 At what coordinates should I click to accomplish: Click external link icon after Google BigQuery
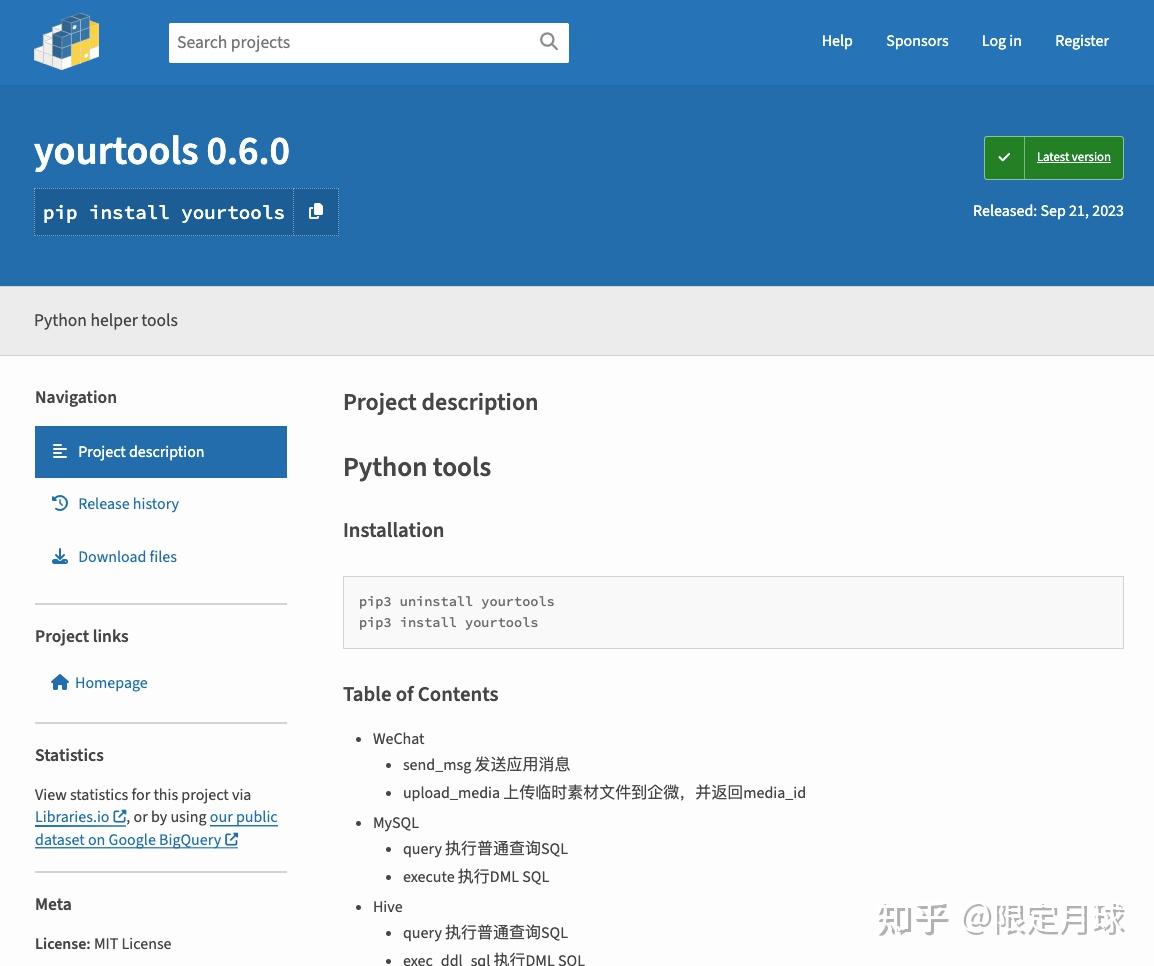(x=231, y=840)
